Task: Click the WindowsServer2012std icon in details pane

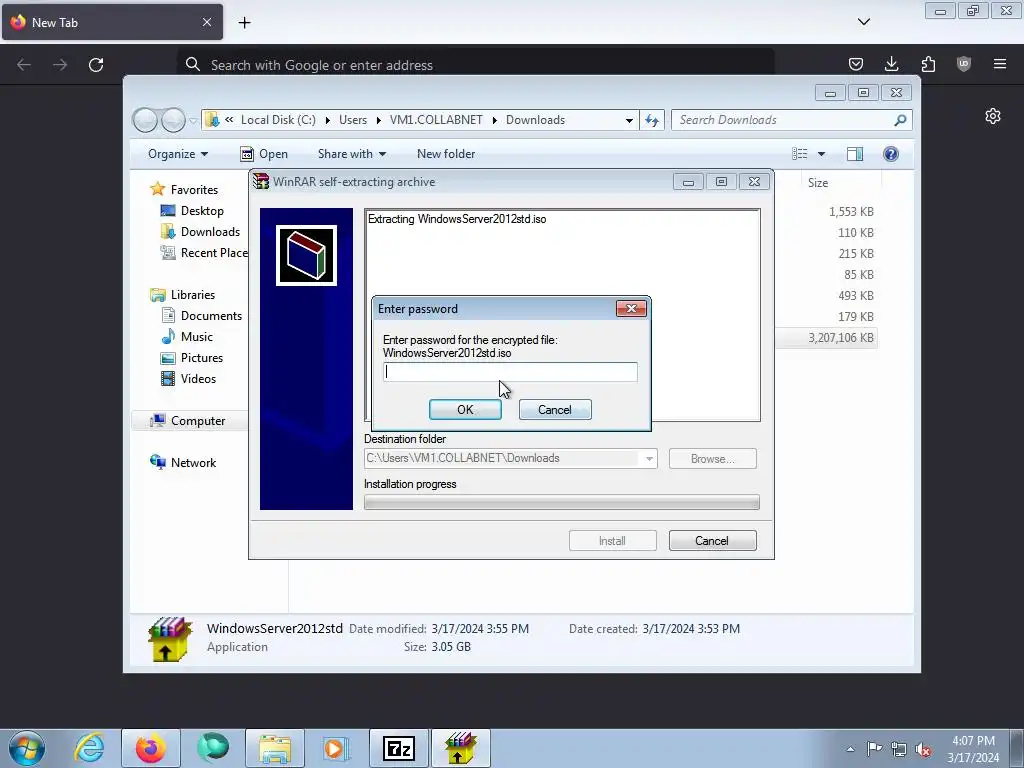Action: 170,639
